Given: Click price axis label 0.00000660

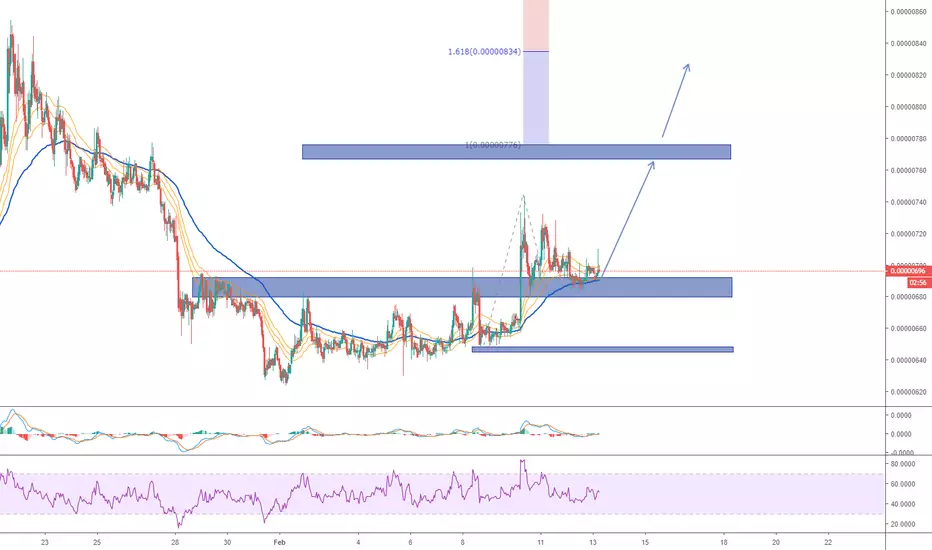Looking at the screenshot, I should coord(908,328).
